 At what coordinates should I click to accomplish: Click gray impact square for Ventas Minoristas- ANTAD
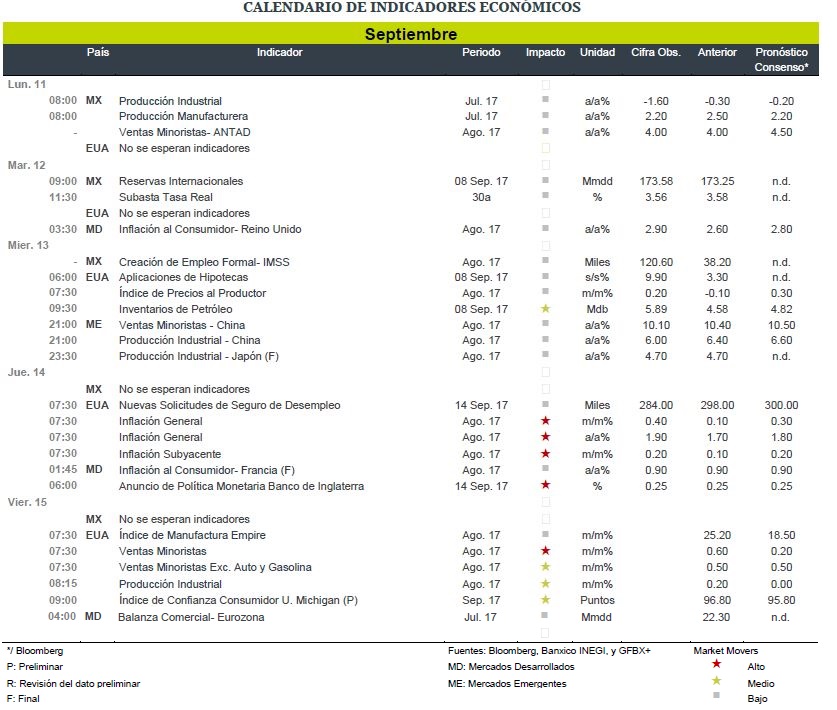pos(546,131)
